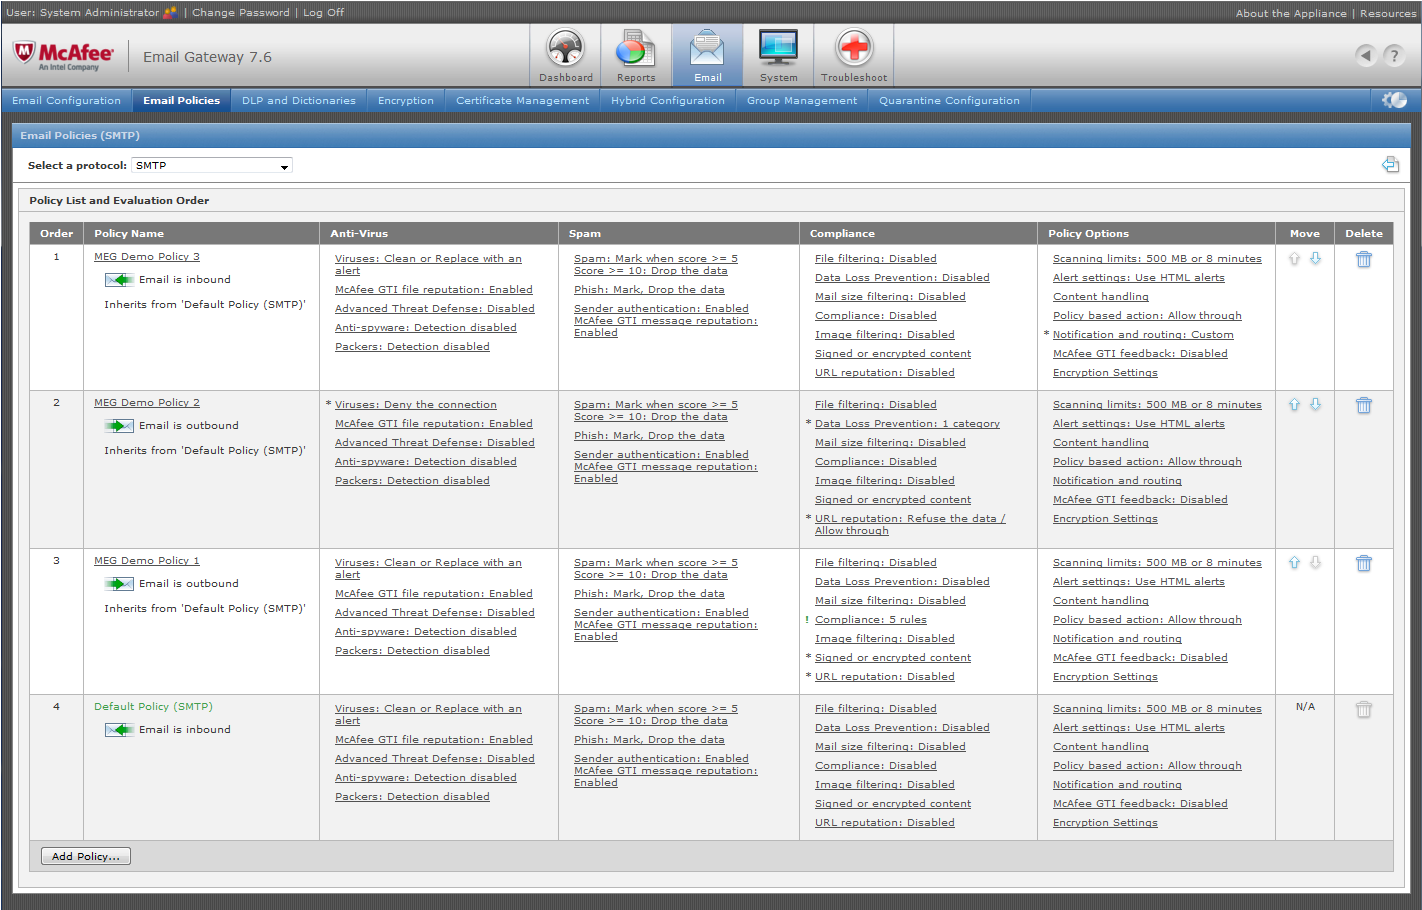Open MEG Demo Policy 1 Signed or encrypted content
Screen dimensions: 1422x910
pyautogui.click(x=892, y=658)
